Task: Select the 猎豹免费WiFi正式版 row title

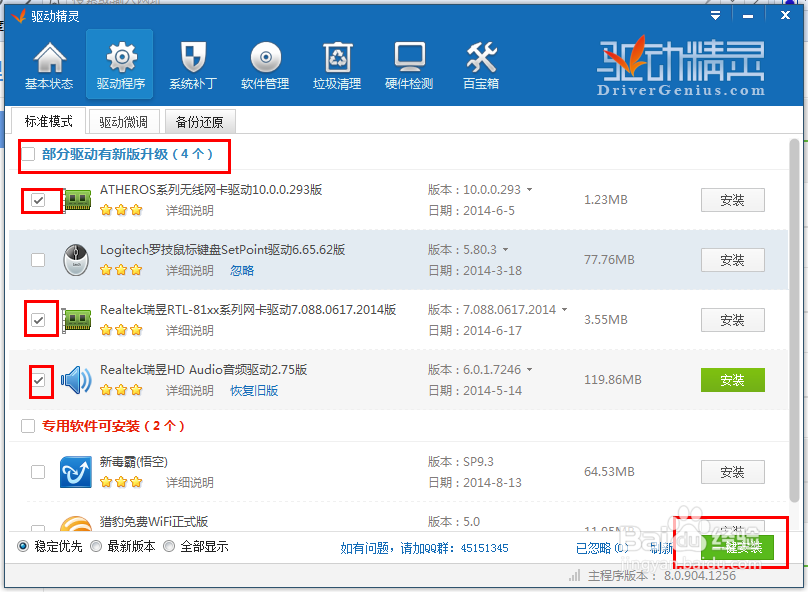Action: tap(154, 521)
